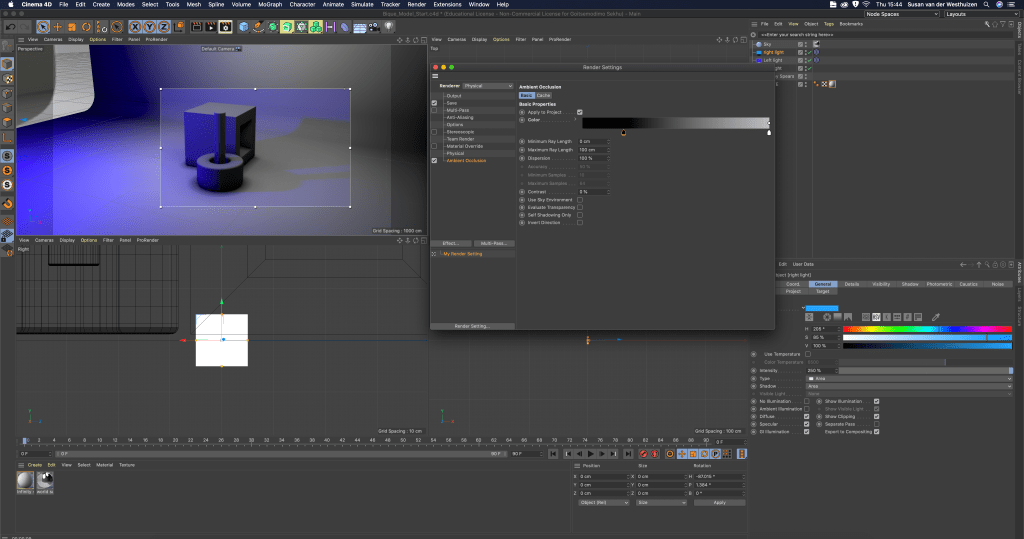
Task: Click the Undo arrow icon
Action: pos(10,26)
